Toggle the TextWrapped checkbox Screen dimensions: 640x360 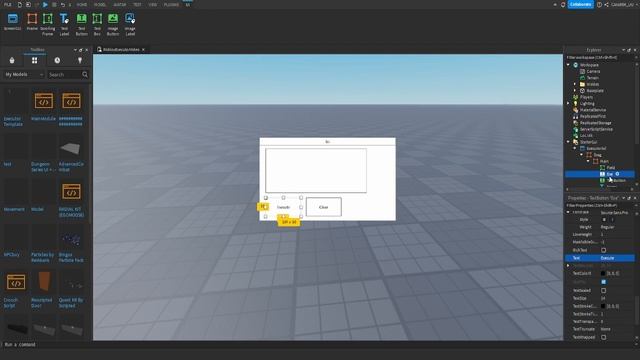click(603, 337)
